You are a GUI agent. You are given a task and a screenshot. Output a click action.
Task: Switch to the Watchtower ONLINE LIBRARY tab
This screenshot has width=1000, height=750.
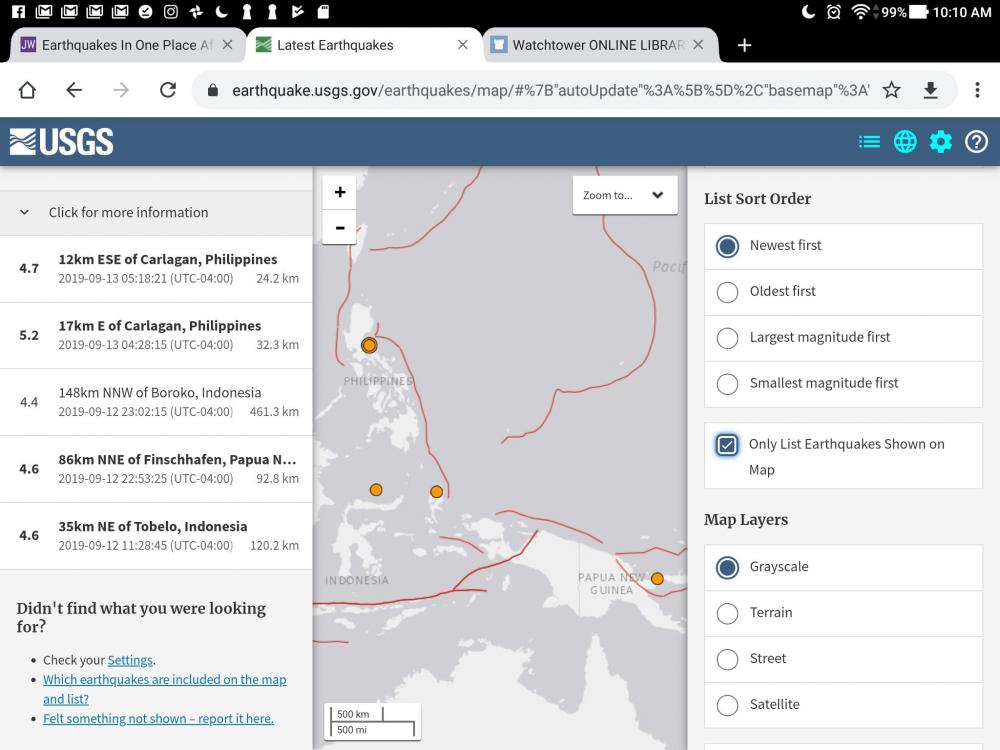[596, 45]
